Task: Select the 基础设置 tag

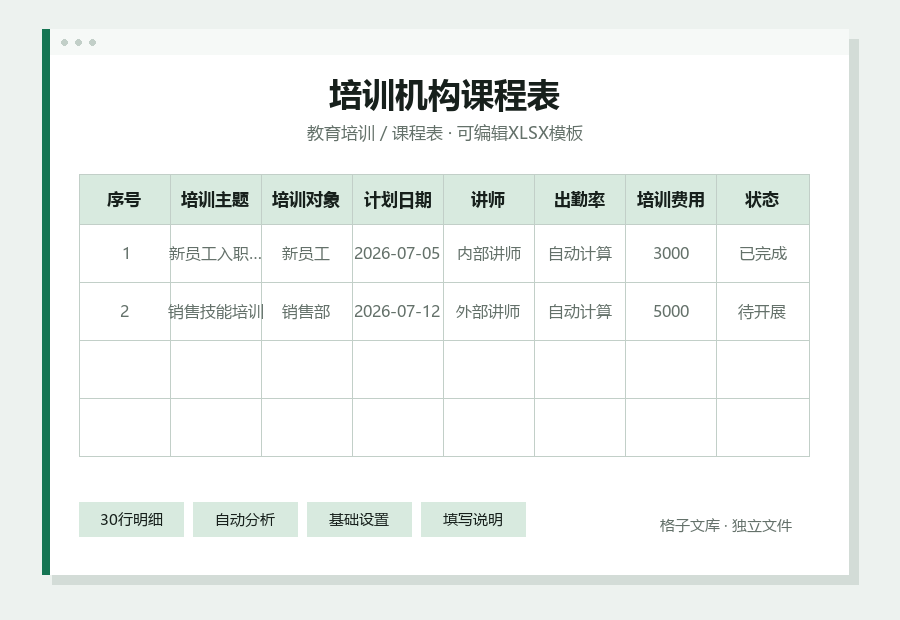Action: (359, 520)
